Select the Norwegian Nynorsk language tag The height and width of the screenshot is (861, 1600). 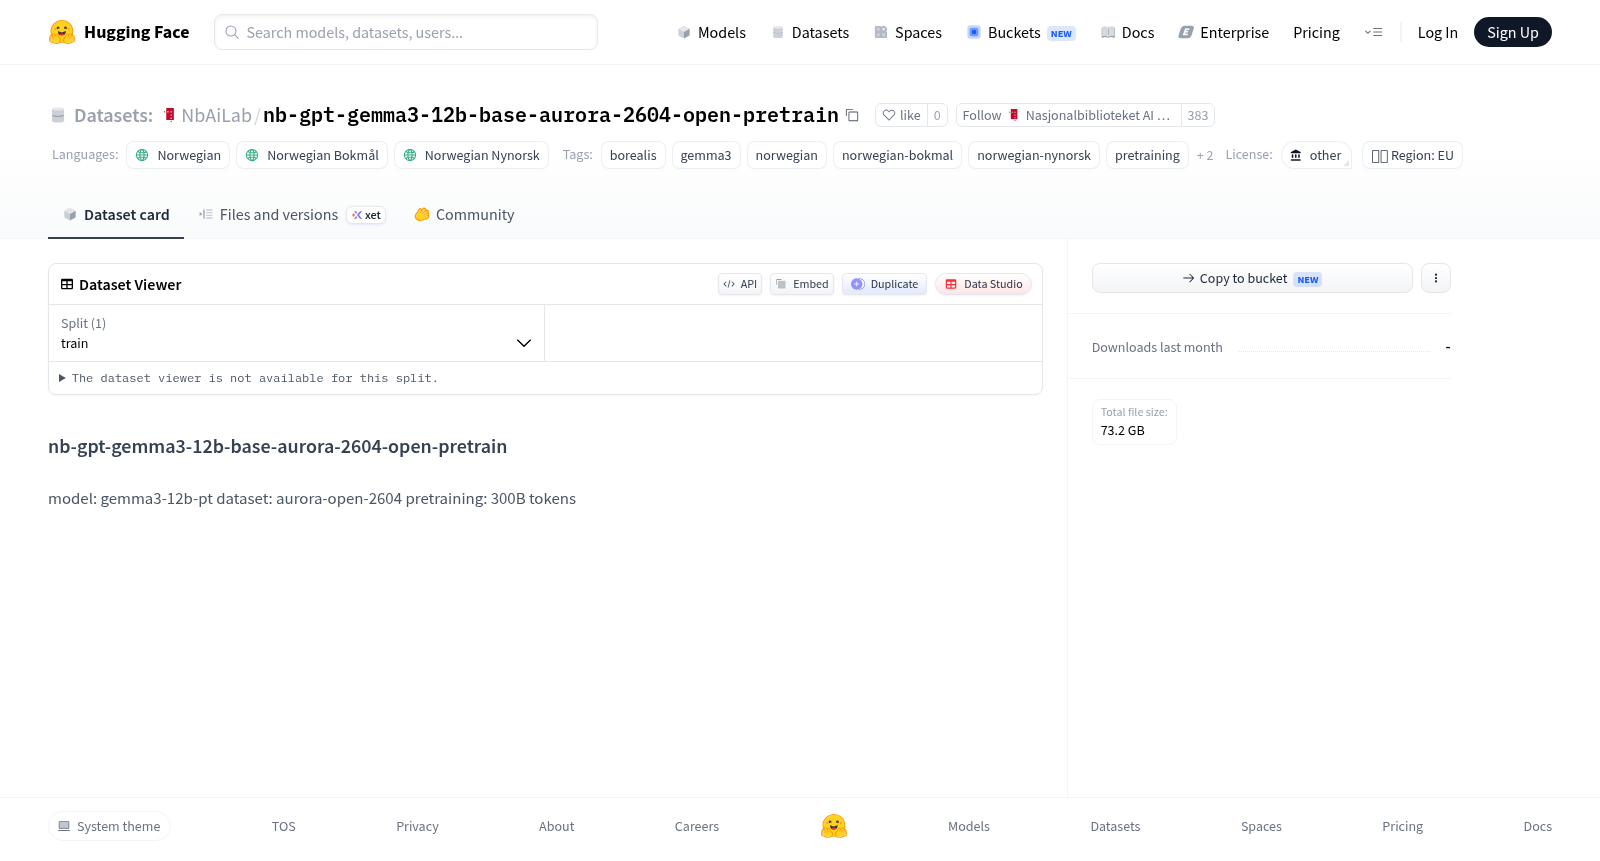[471, 155]
